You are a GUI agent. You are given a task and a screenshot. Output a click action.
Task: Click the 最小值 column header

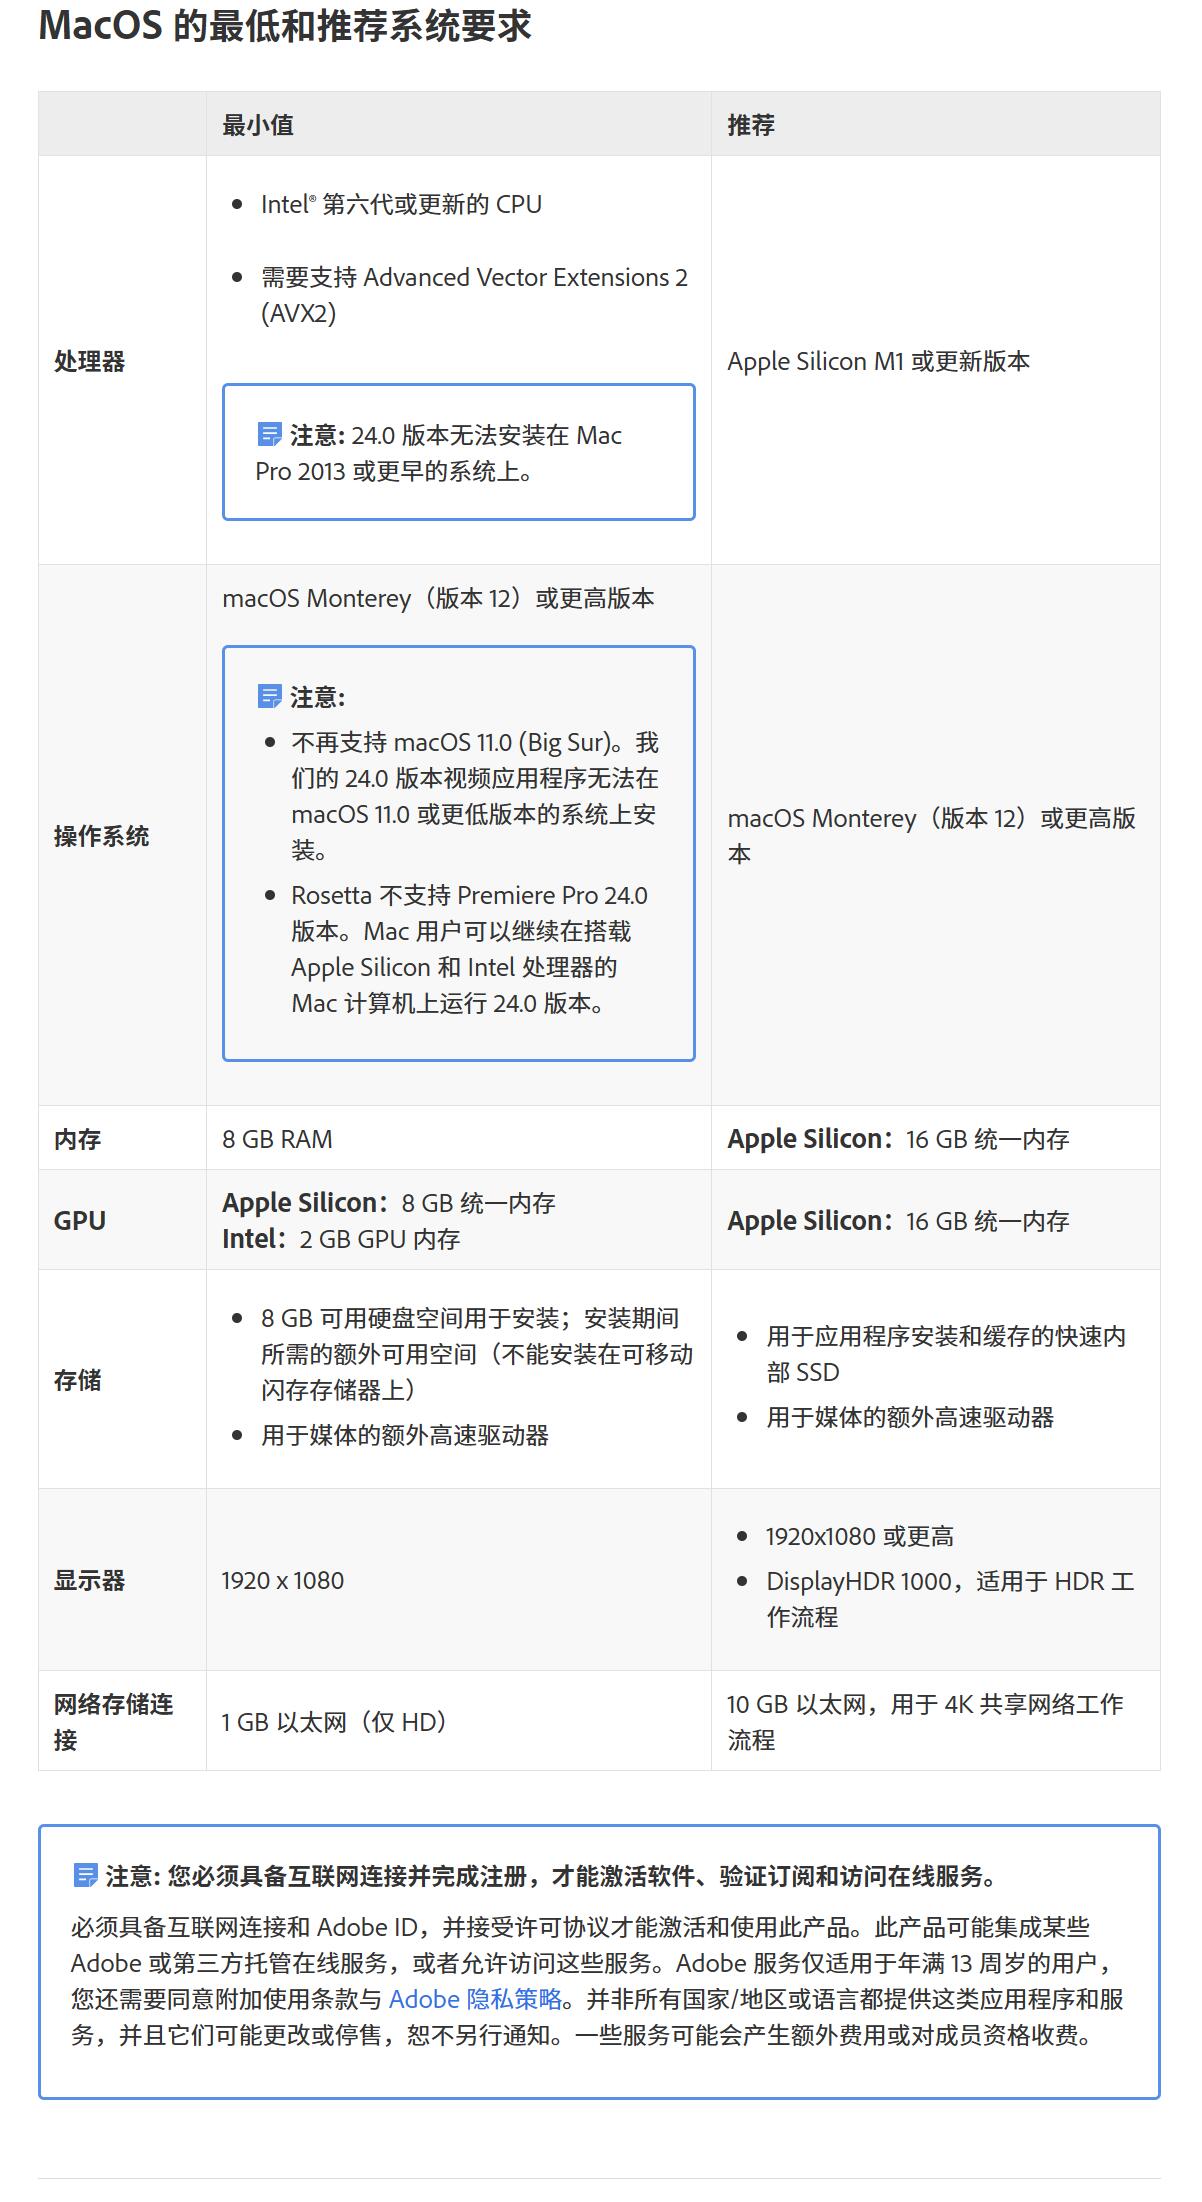(x=258, y=125)
